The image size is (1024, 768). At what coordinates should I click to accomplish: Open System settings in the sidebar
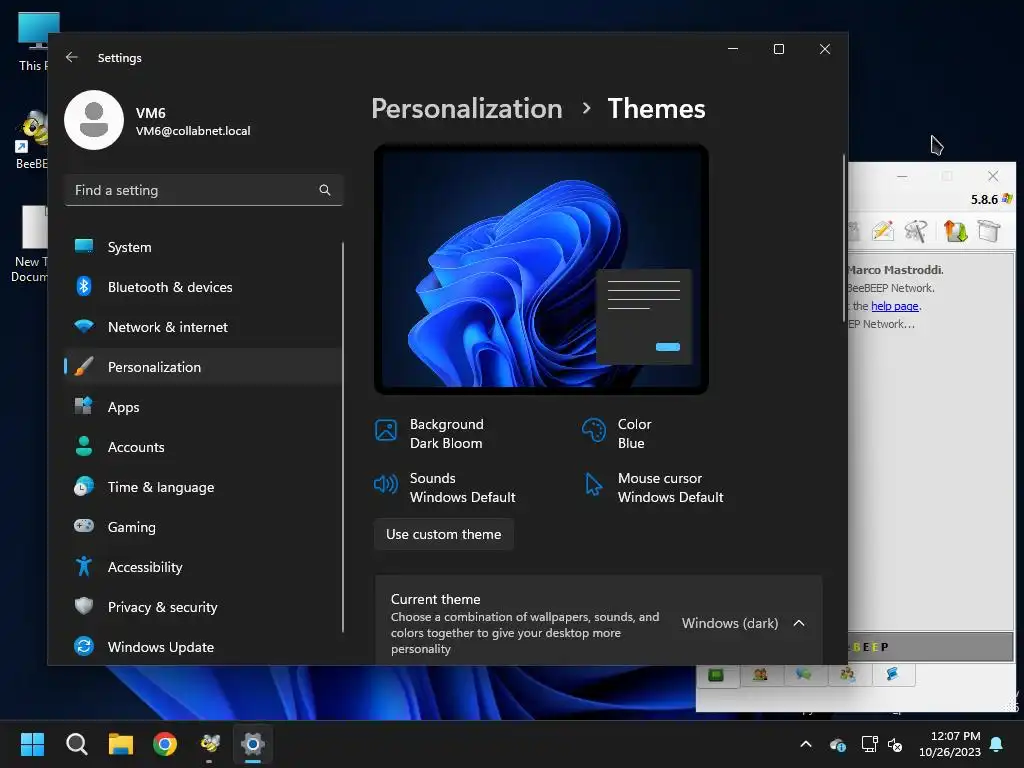(x=204, y=247)
